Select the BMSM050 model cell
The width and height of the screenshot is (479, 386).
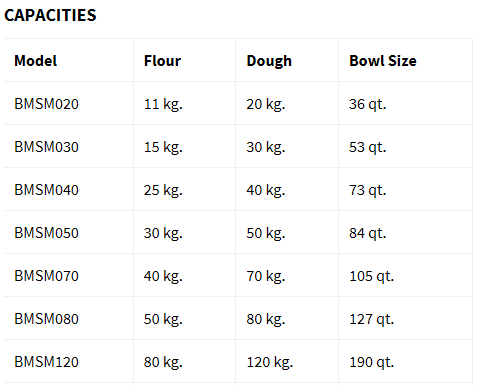coord(46,233)
